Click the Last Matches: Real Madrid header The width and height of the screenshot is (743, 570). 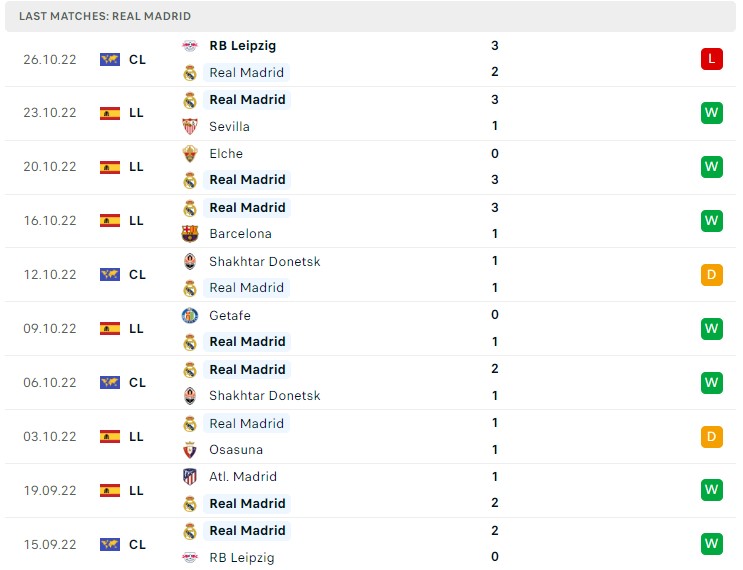(x=105, y=17)
